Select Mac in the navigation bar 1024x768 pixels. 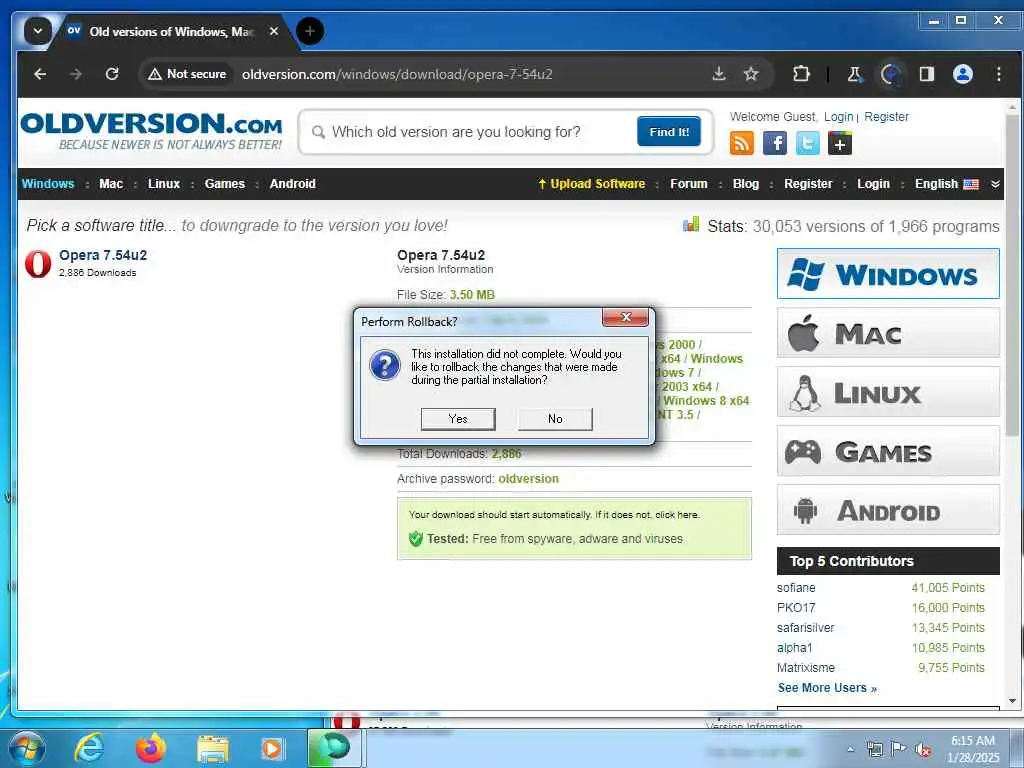(111, 184)
